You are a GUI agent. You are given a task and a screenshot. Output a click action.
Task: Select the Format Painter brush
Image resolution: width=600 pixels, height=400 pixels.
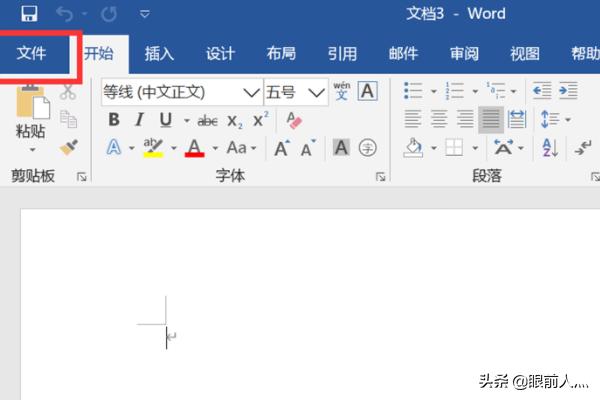[69, 147]
